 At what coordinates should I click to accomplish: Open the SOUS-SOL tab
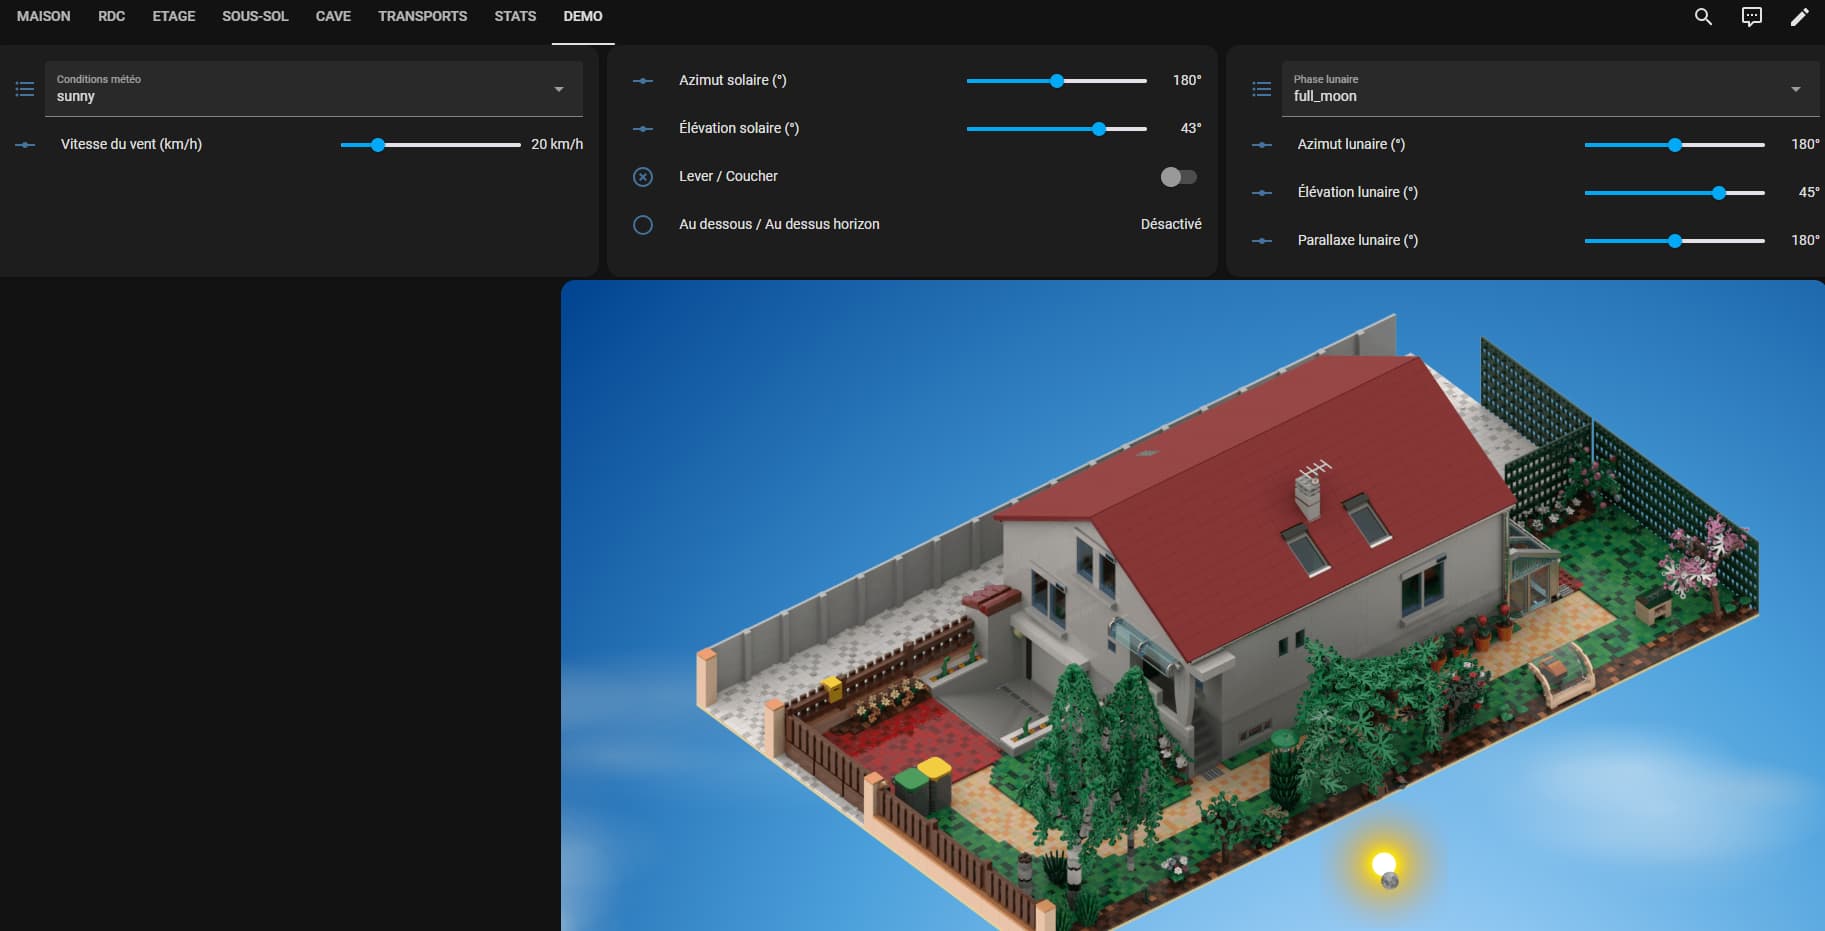pyautogui.click(x=255, y=17)
